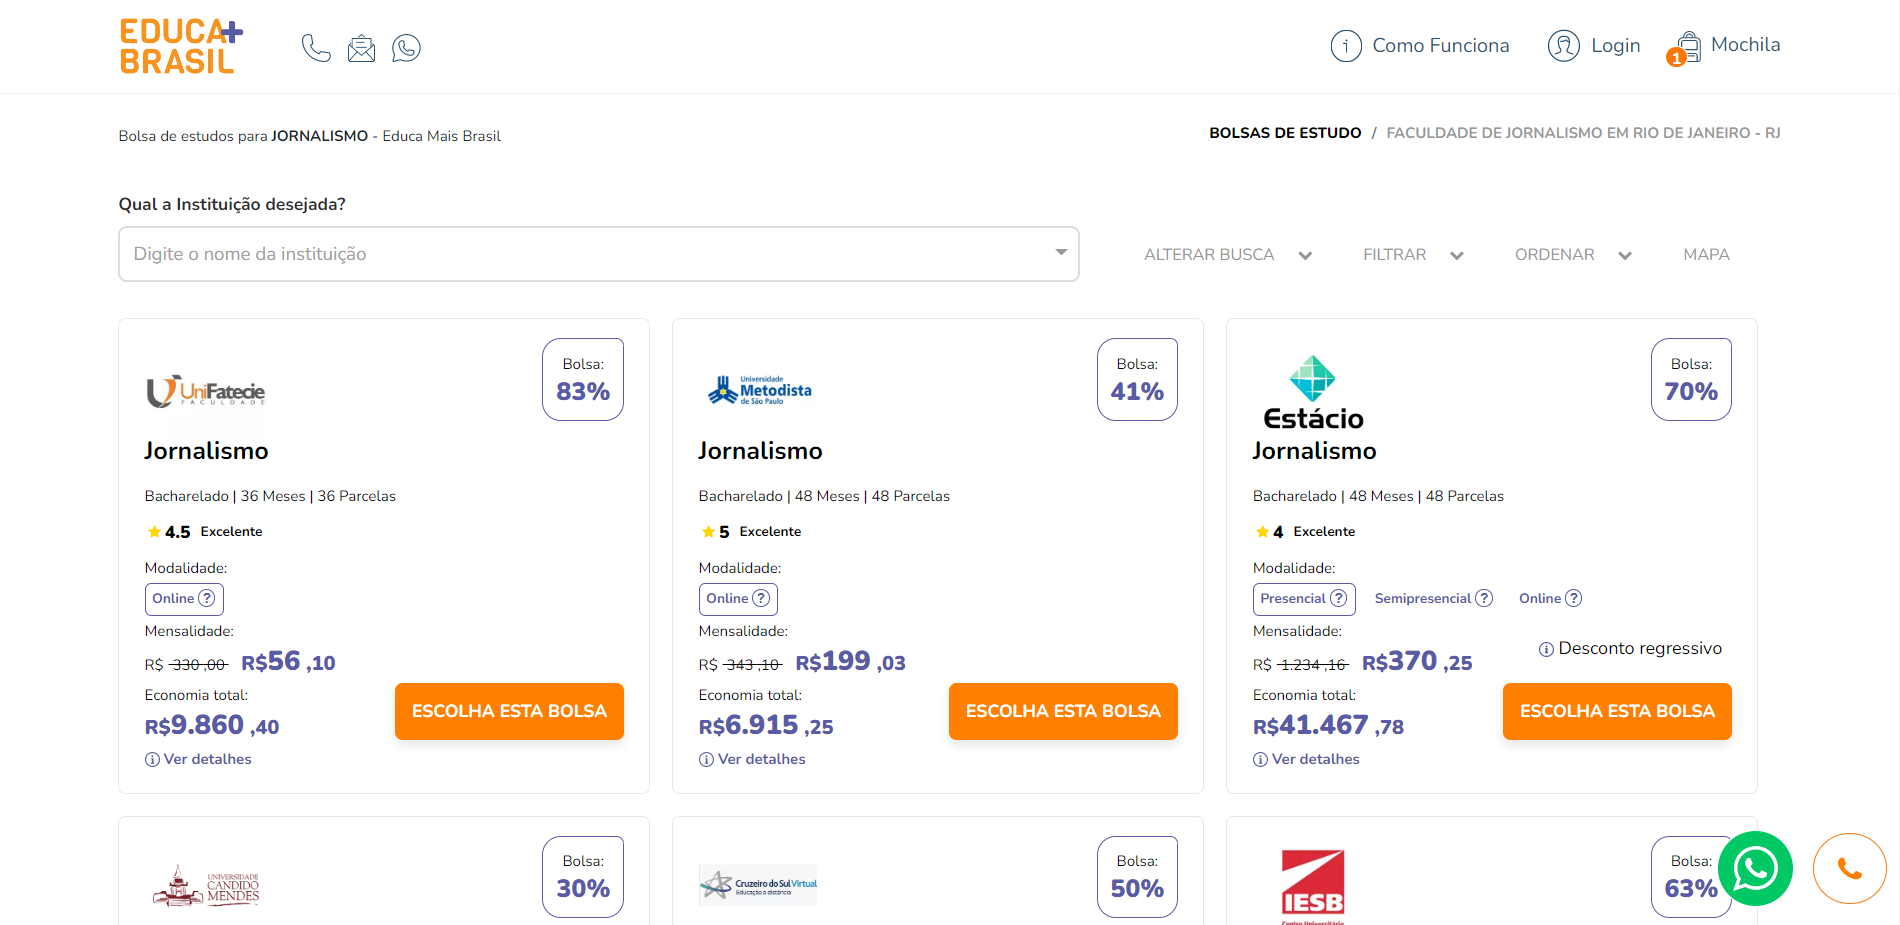Screen dimensions: 1900x925
Task: Click BOLSAS DE ESTUDO breadcrumb
Action: coord(1285,133)
